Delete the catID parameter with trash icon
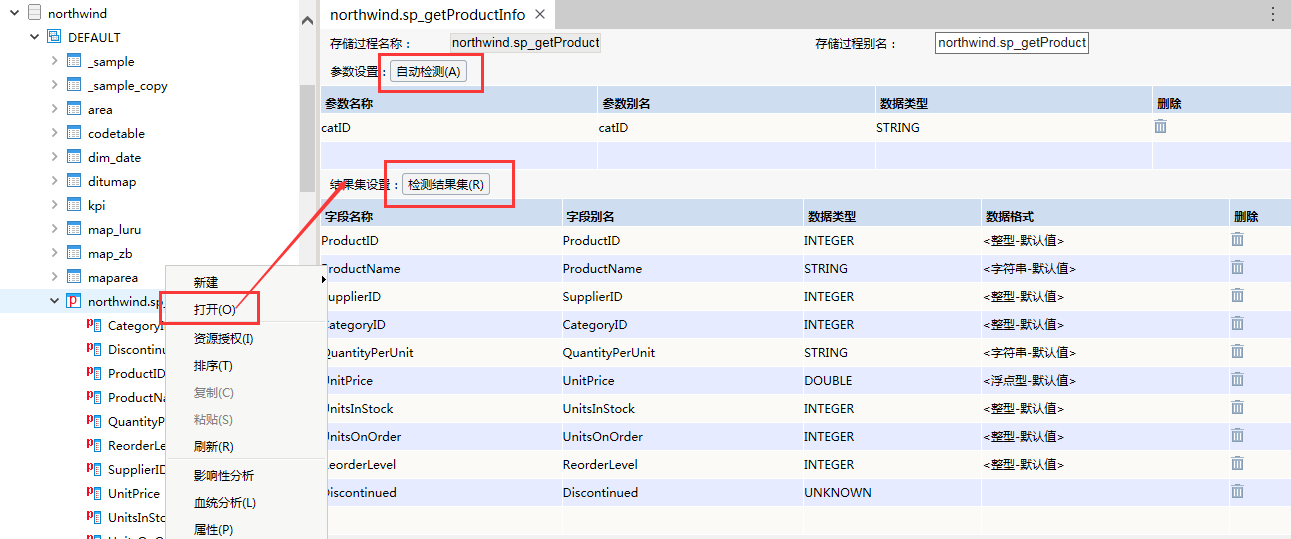 point(1160,127)
